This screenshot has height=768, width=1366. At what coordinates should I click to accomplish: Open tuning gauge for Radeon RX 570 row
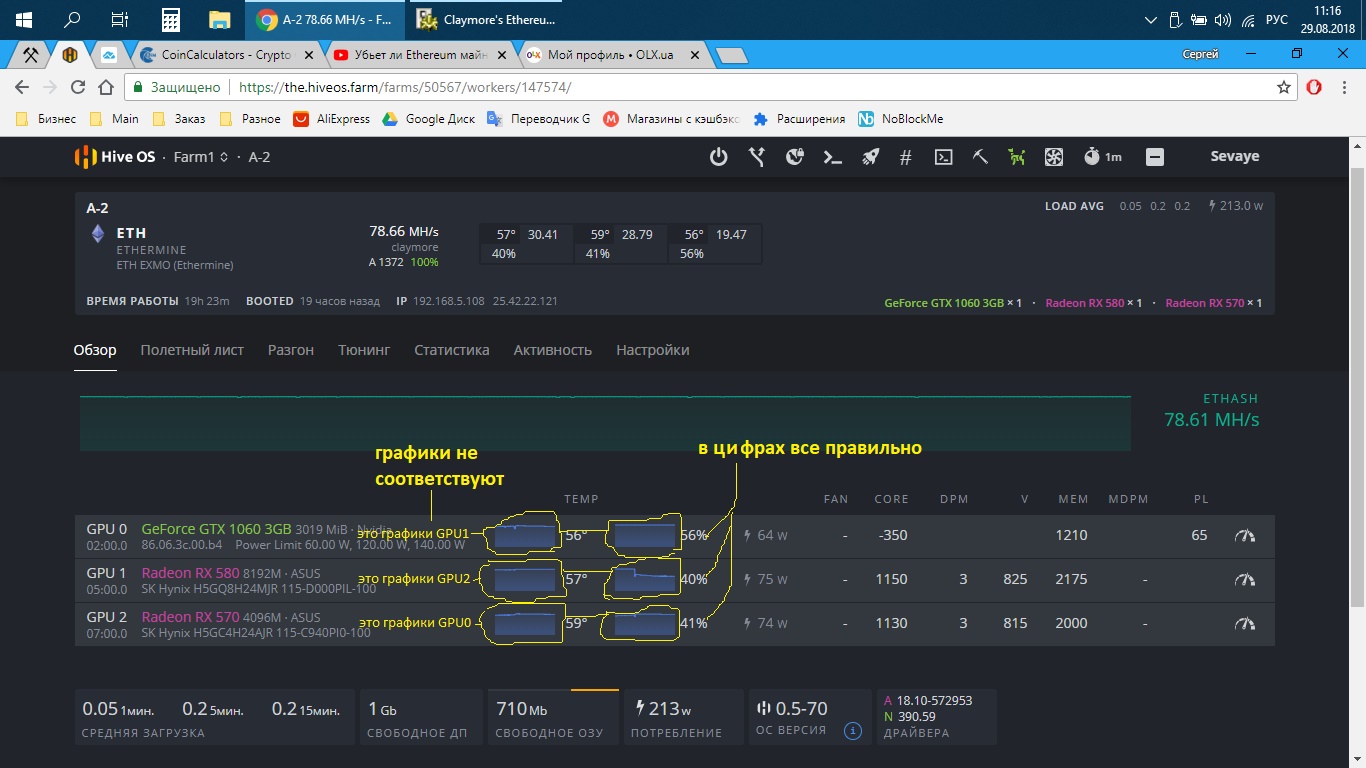pos(1245,624)
